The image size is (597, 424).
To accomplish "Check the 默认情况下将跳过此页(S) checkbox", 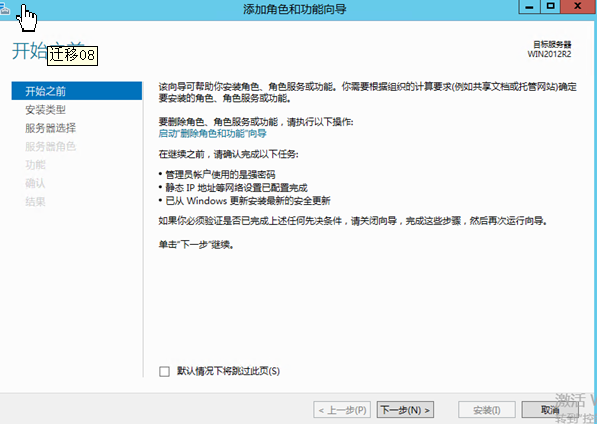I will 164,371.
